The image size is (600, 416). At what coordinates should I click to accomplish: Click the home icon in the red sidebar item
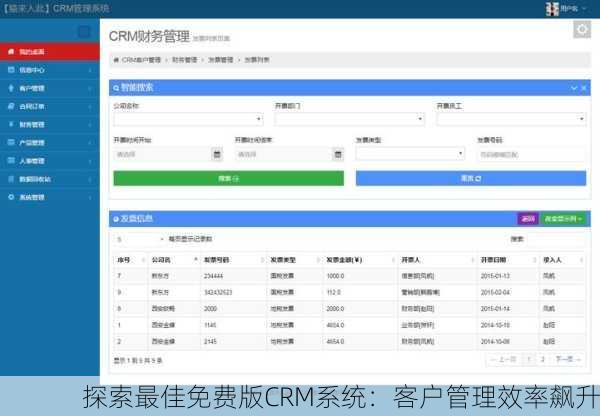[11, 51]
